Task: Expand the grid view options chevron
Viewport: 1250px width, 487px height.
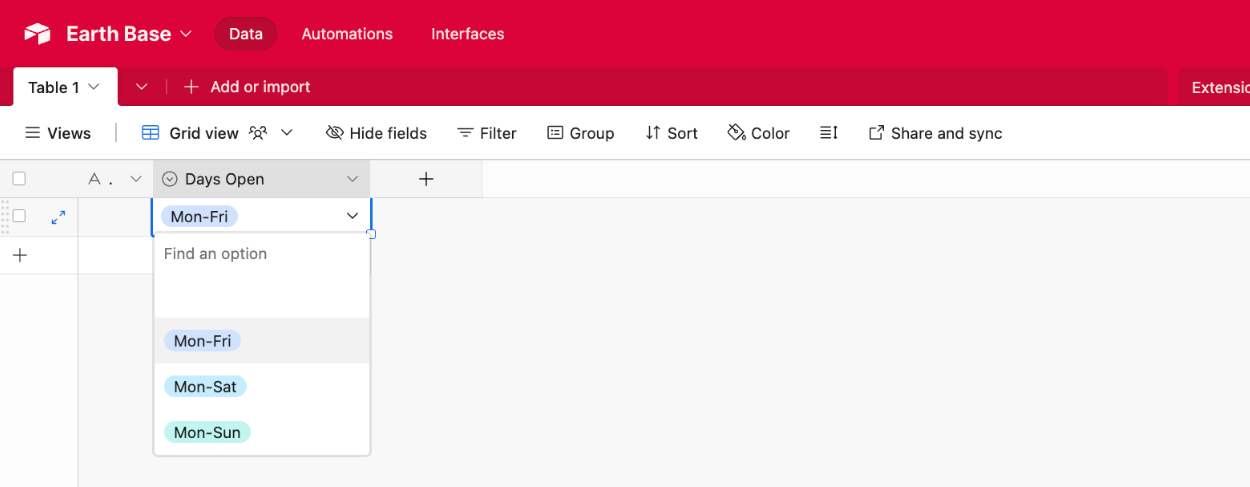Action: (287, 133)
